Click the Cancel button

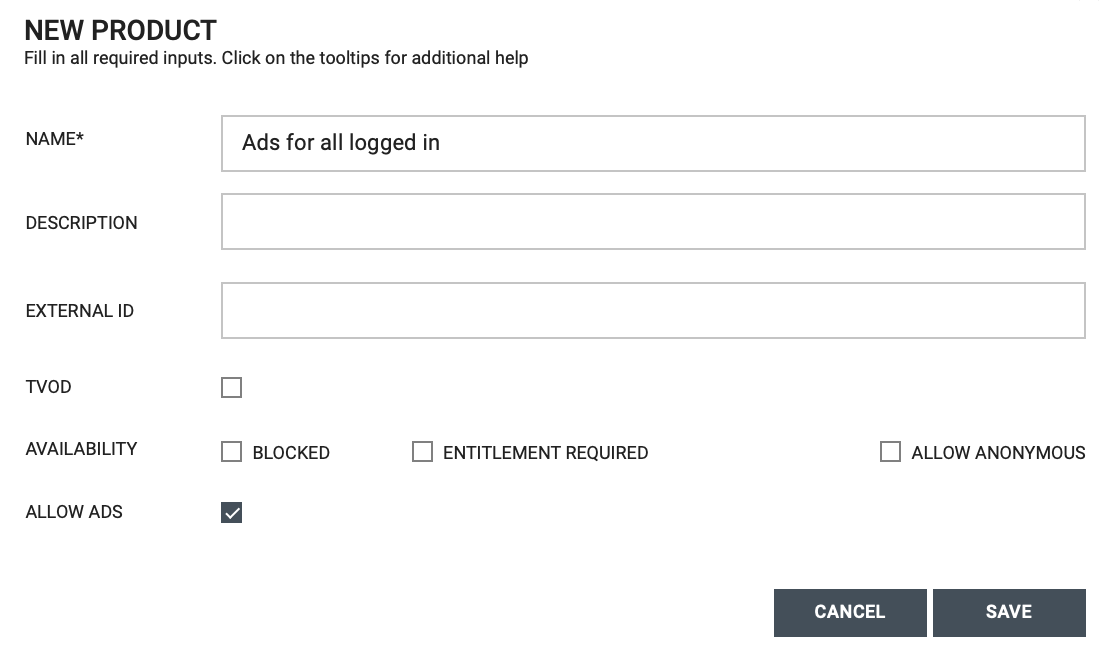(x=850, y=612)
